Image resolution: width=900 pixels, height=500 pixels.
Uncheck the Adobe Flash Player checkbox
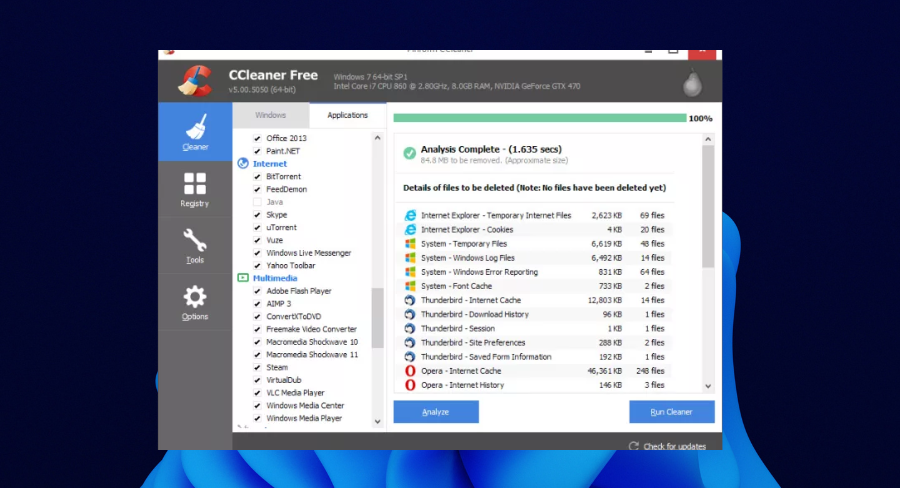coord(257,291)
